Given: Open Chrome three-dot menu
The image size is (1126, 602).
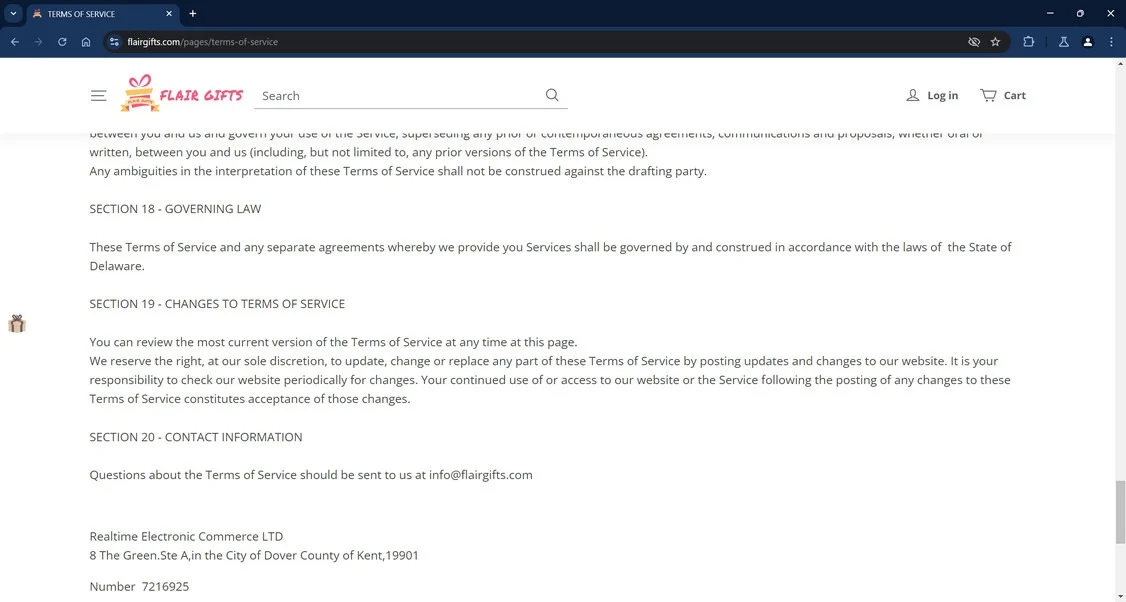Looking at the screenshot, I should coord(1111,42).
